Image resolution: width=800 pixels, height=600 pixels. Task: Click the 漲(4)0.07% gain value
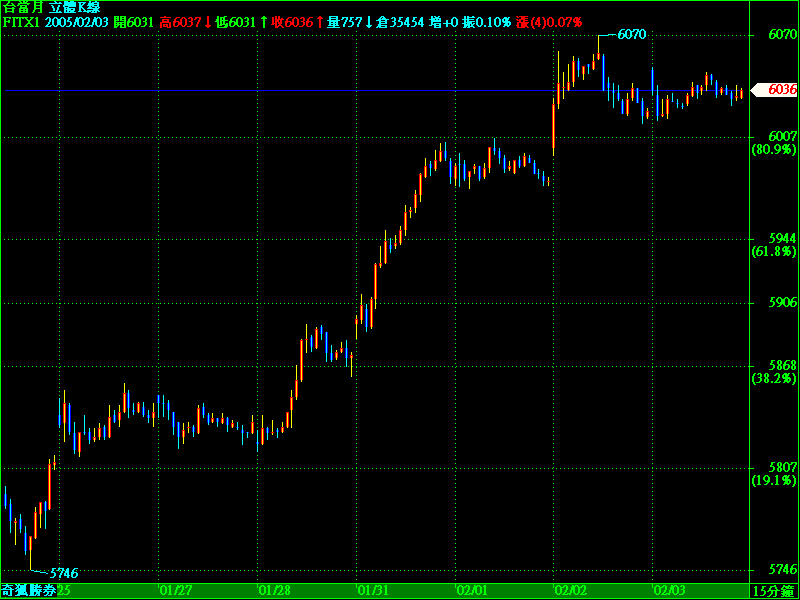pyautogui.click(x=549, y=22)
